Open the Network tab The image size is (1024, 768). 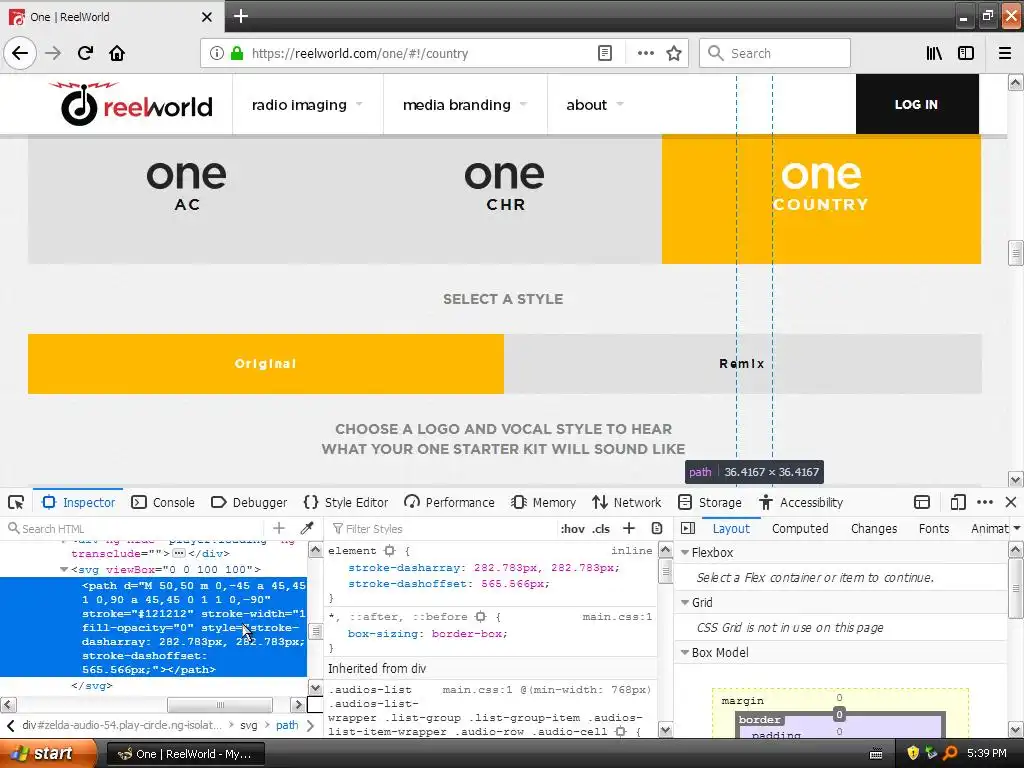[627, 502]
